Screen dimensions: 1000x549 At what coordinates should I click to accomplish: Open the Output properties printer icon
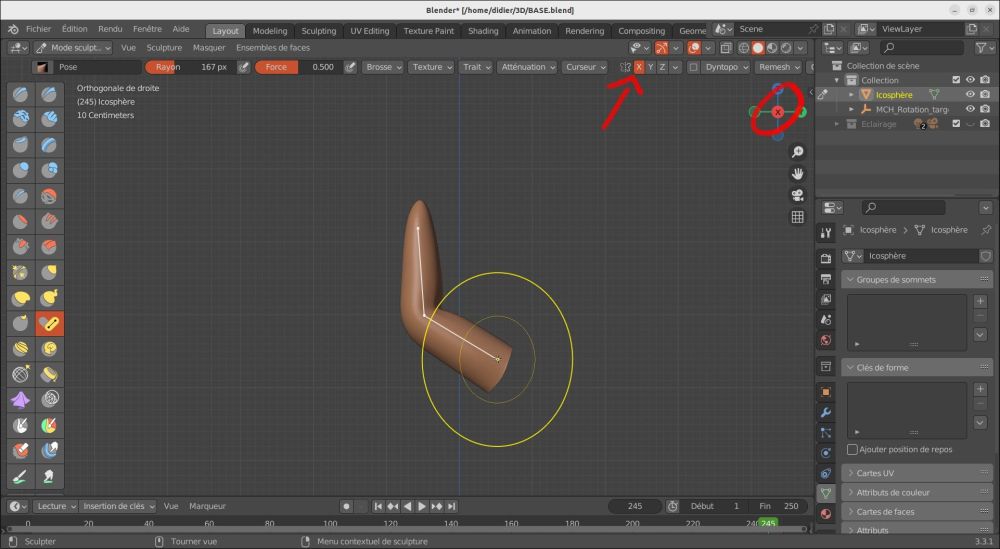click(826, 279)
